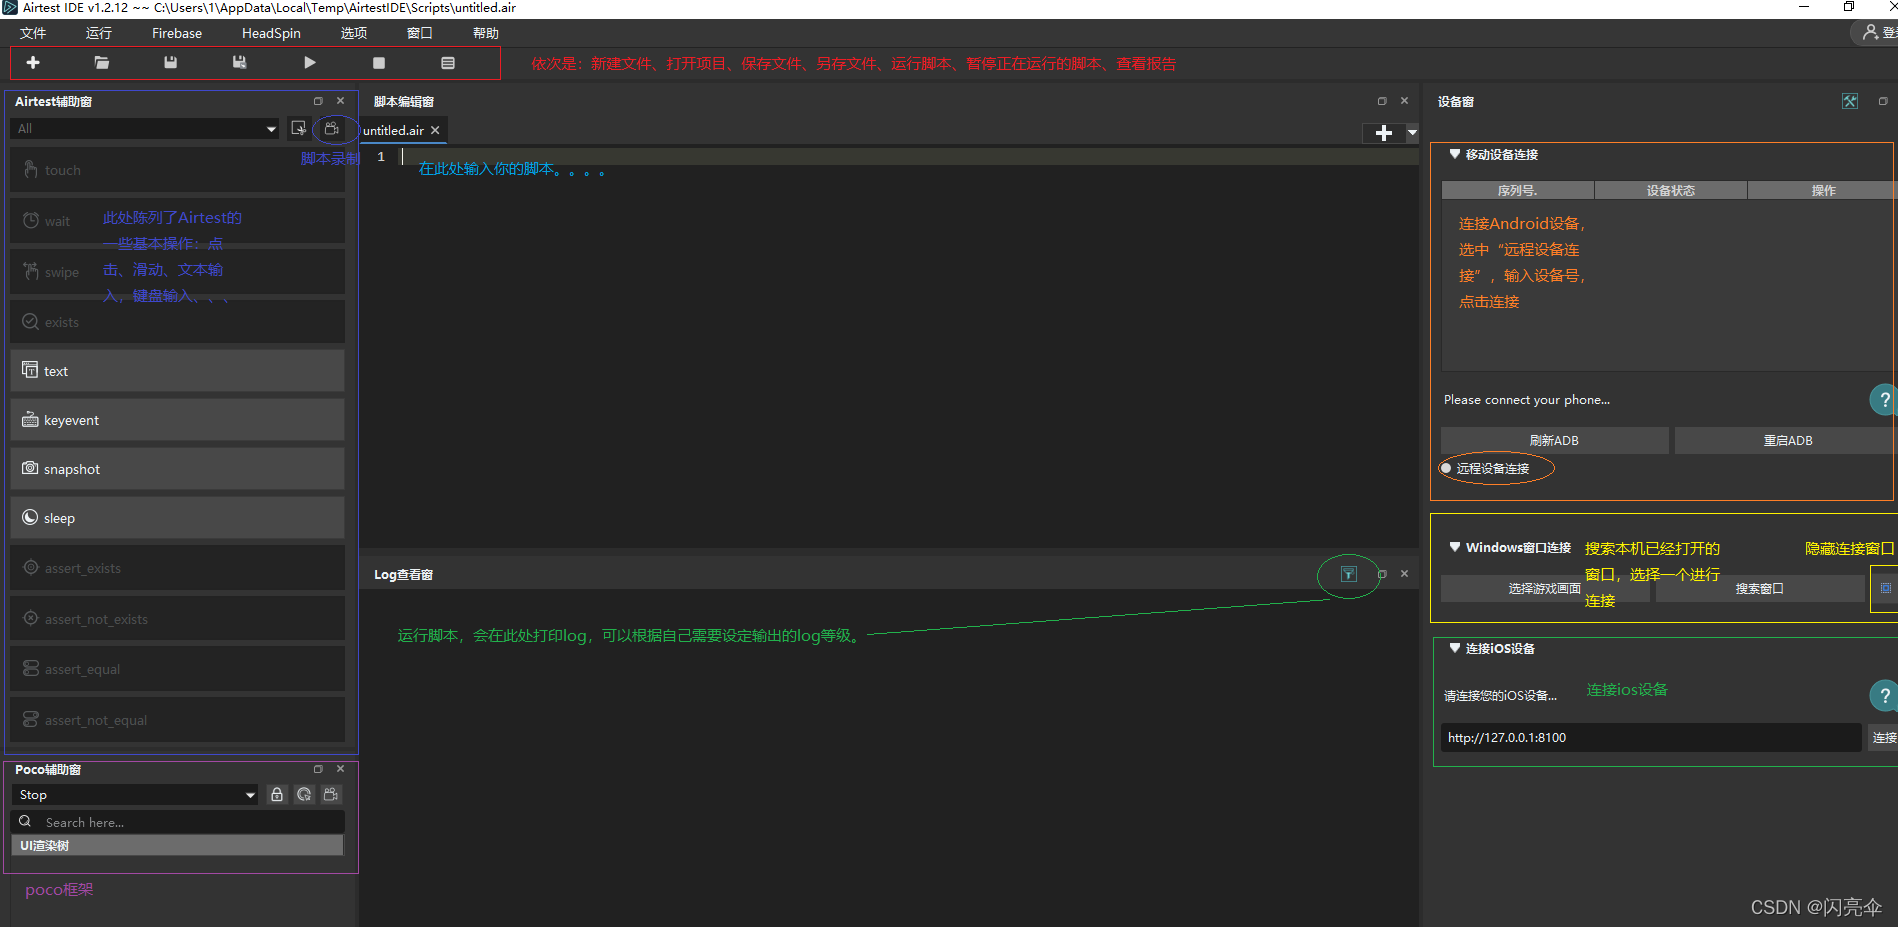
Task: Start script recording in the Airtest assistant
Action: click(x=332, y=129)
